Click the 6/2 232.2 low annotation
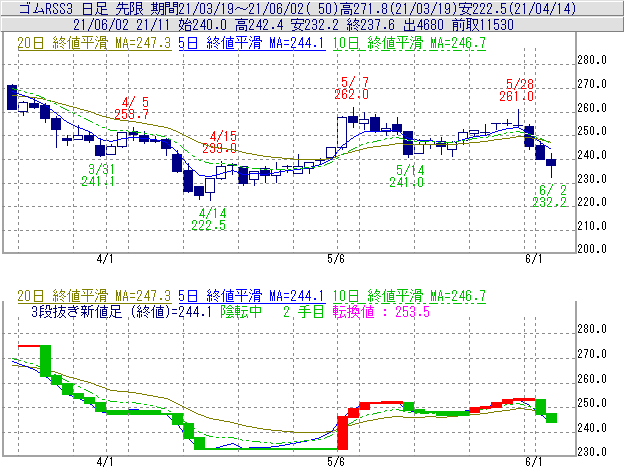Screen dimensions: 624x473 click(x=550, y=196)
